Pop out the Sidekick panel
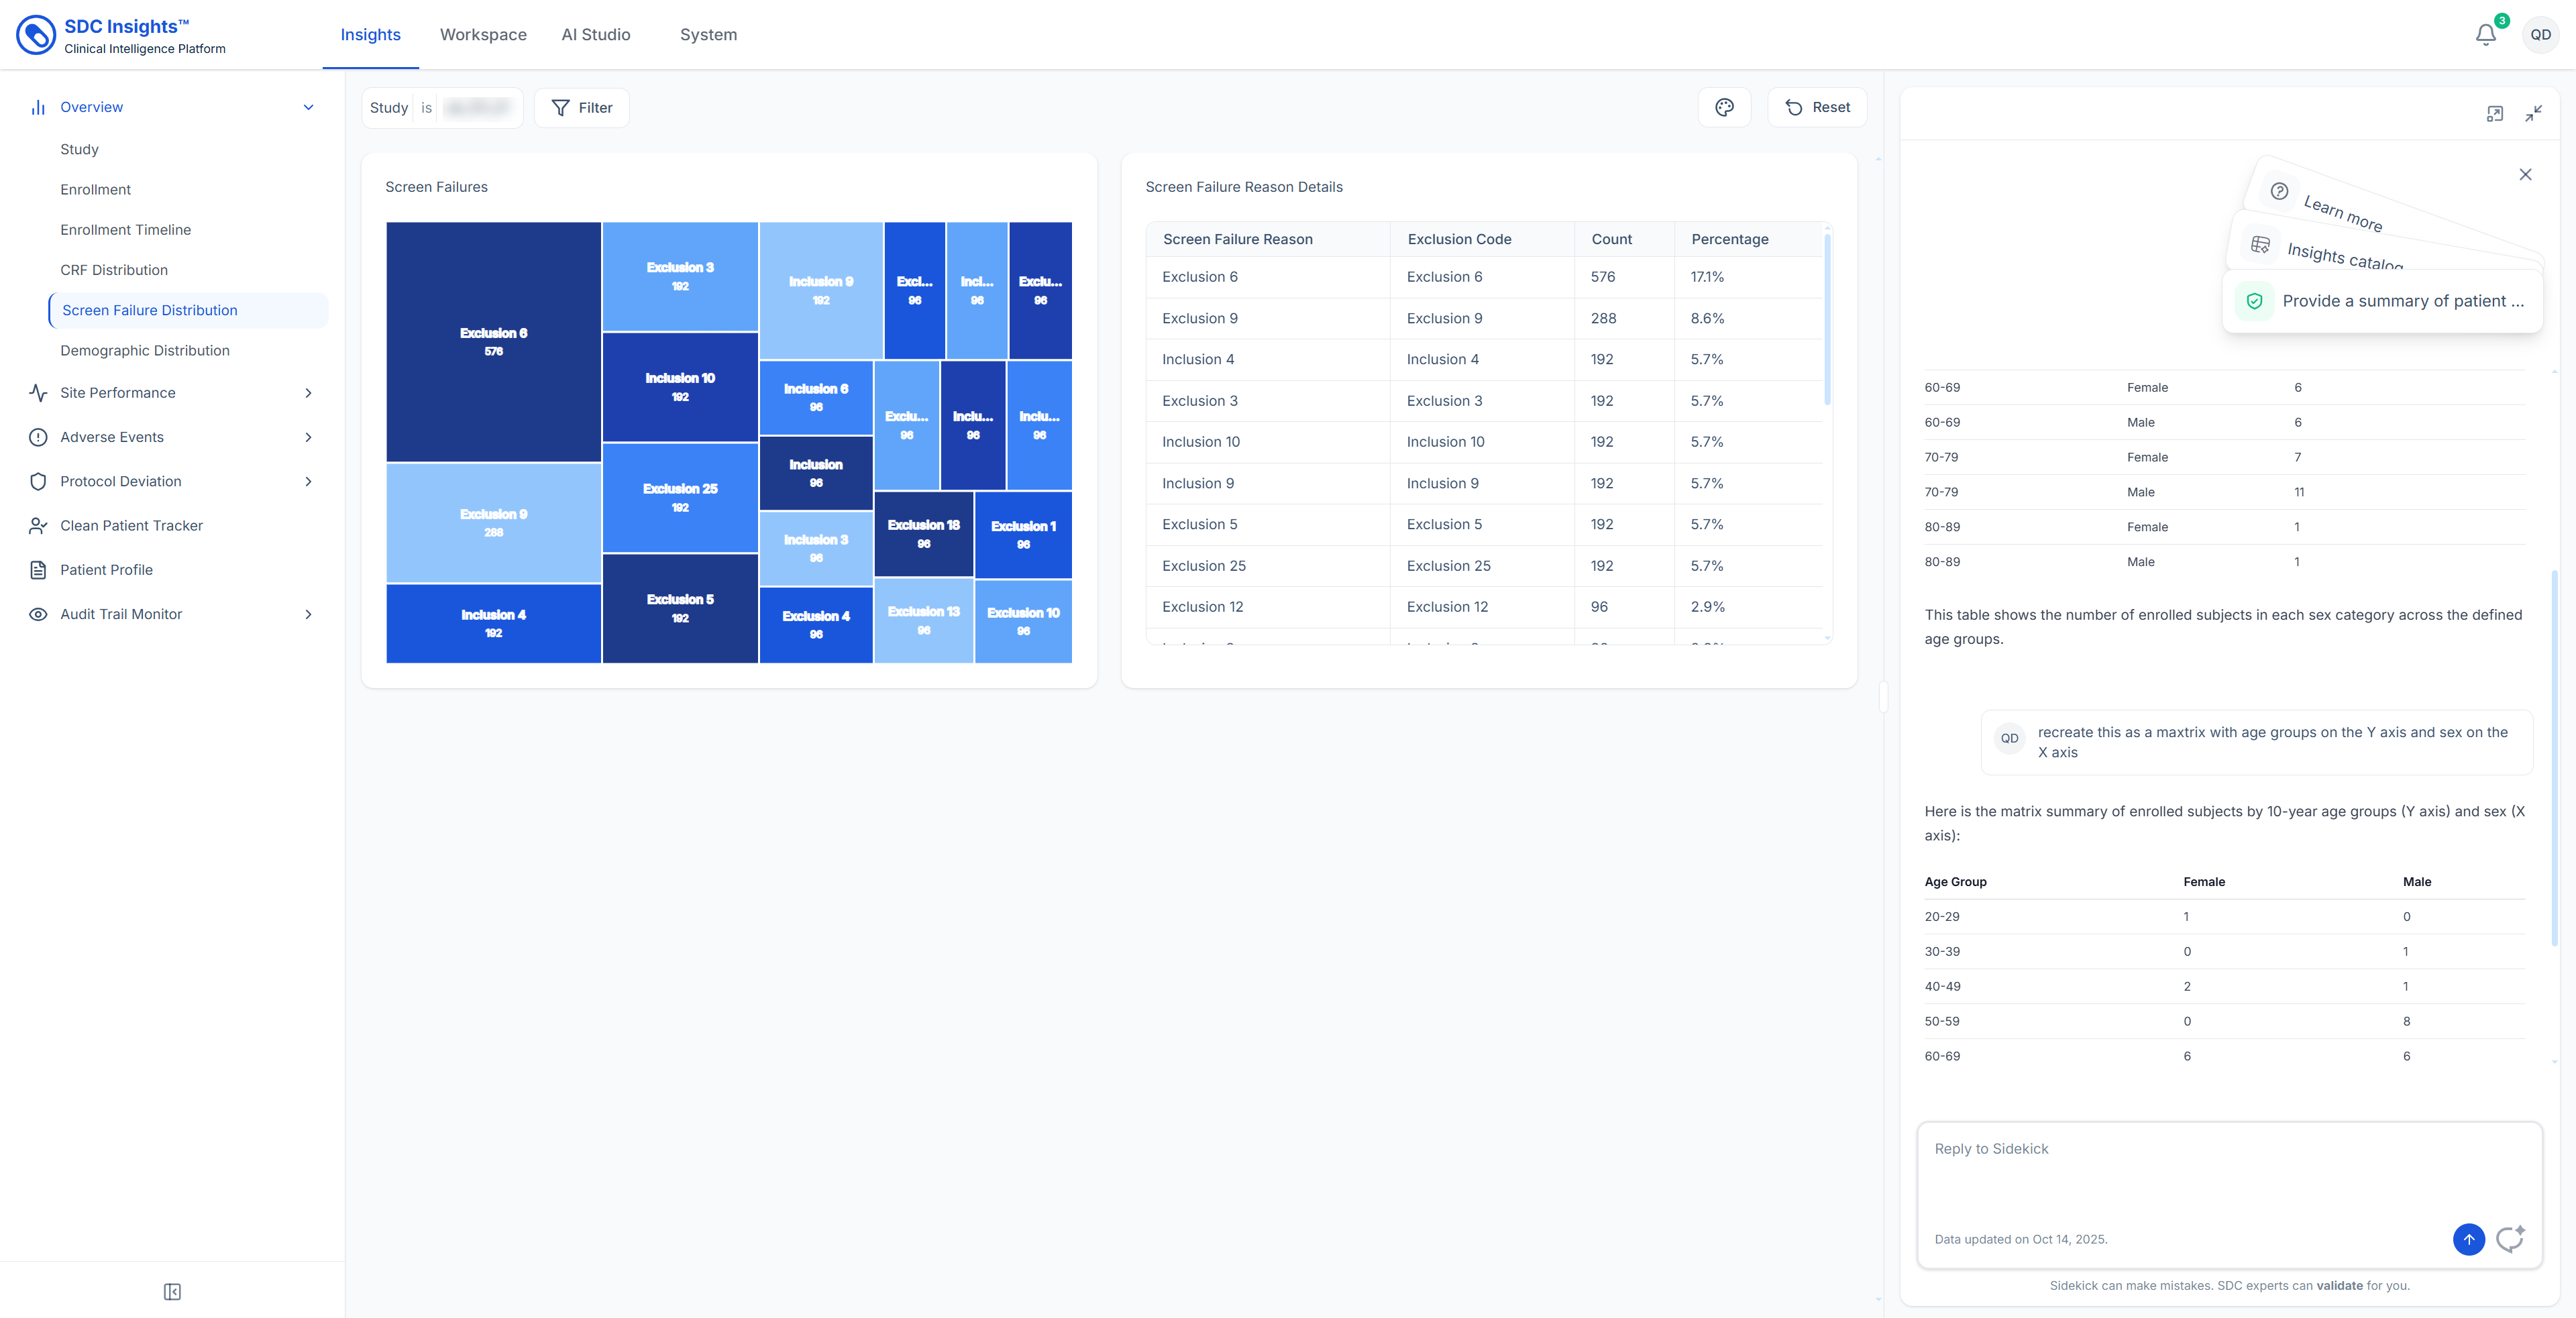 tap(2495, 114)
